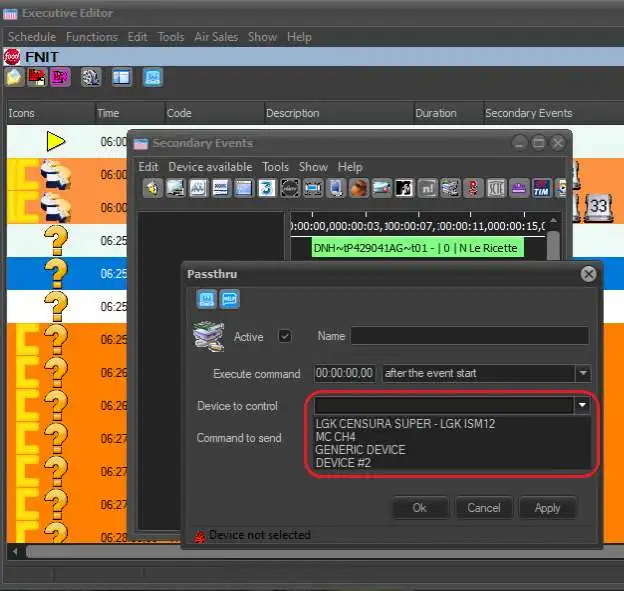Expand the Device to control dropdown arrow
This screenshot has height=591, width=624.
(582, 406)
